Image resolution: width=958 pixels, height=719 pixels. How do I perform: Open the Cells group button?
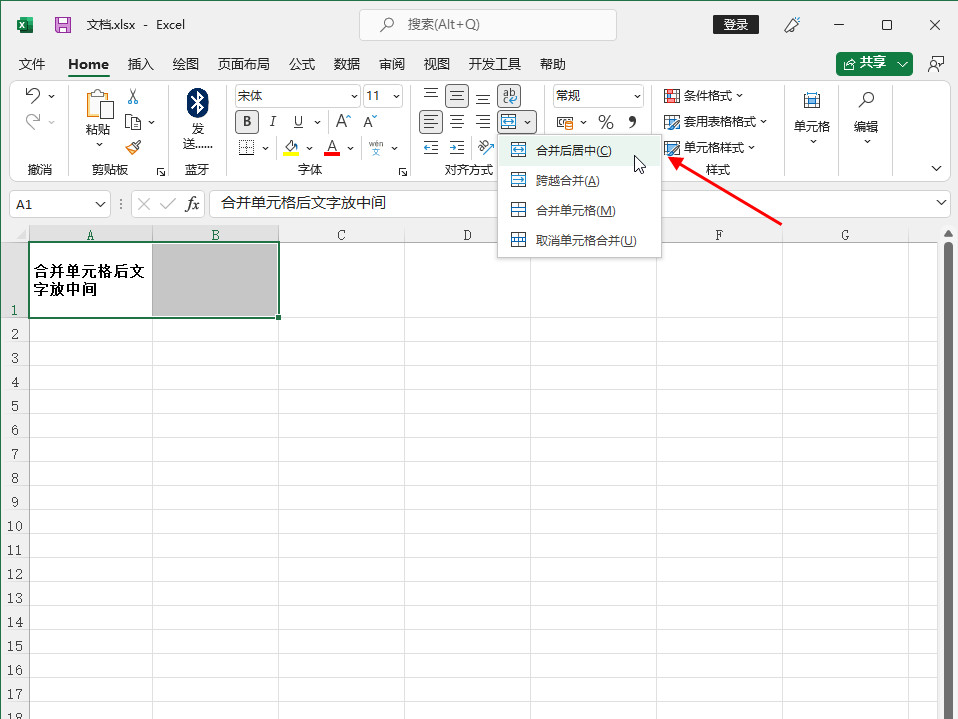click(811, 117)
